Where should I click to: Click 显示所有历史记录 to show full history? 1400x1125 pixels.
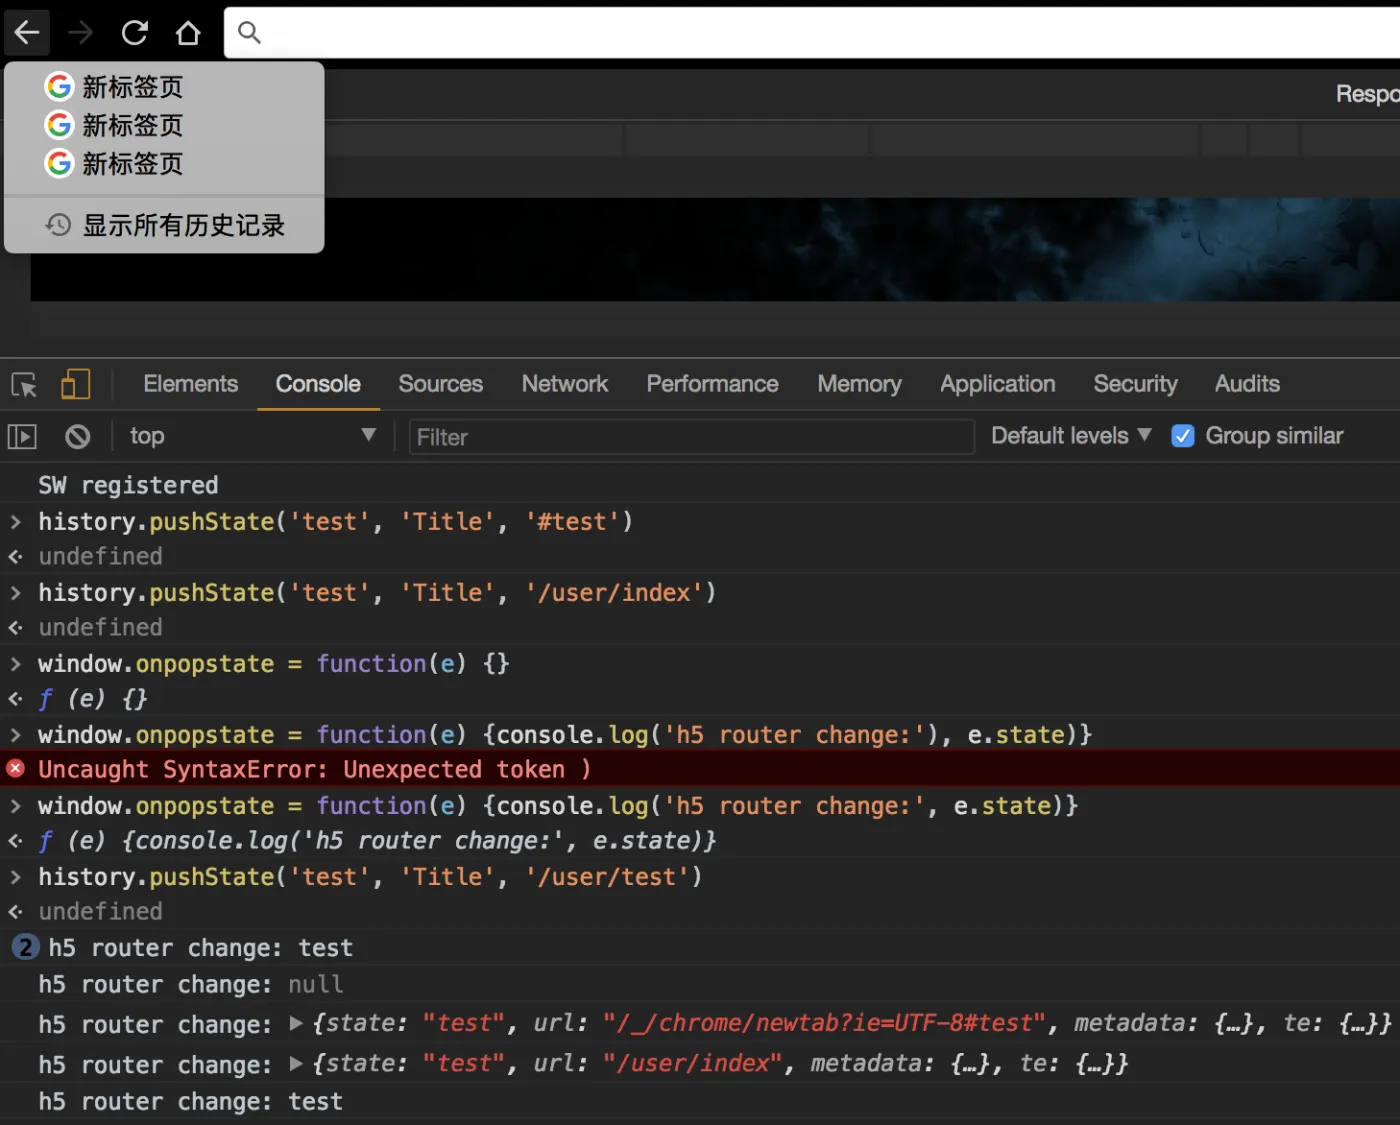tap(183, 226)
